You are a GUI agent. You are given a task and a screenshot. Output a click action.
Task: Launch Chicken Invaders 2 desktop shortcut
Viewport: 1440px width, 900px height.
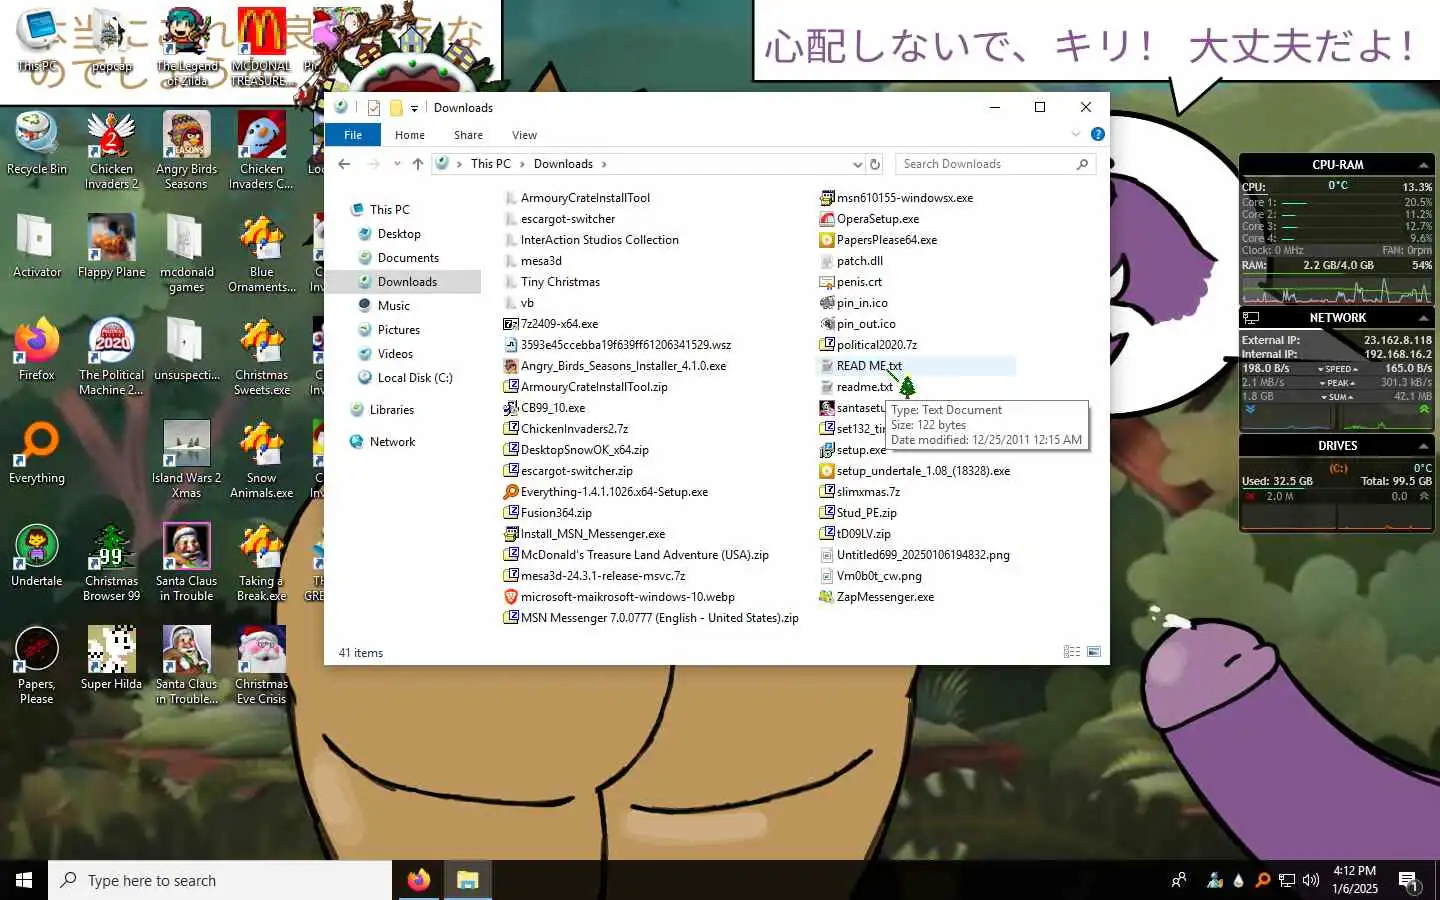111,150
